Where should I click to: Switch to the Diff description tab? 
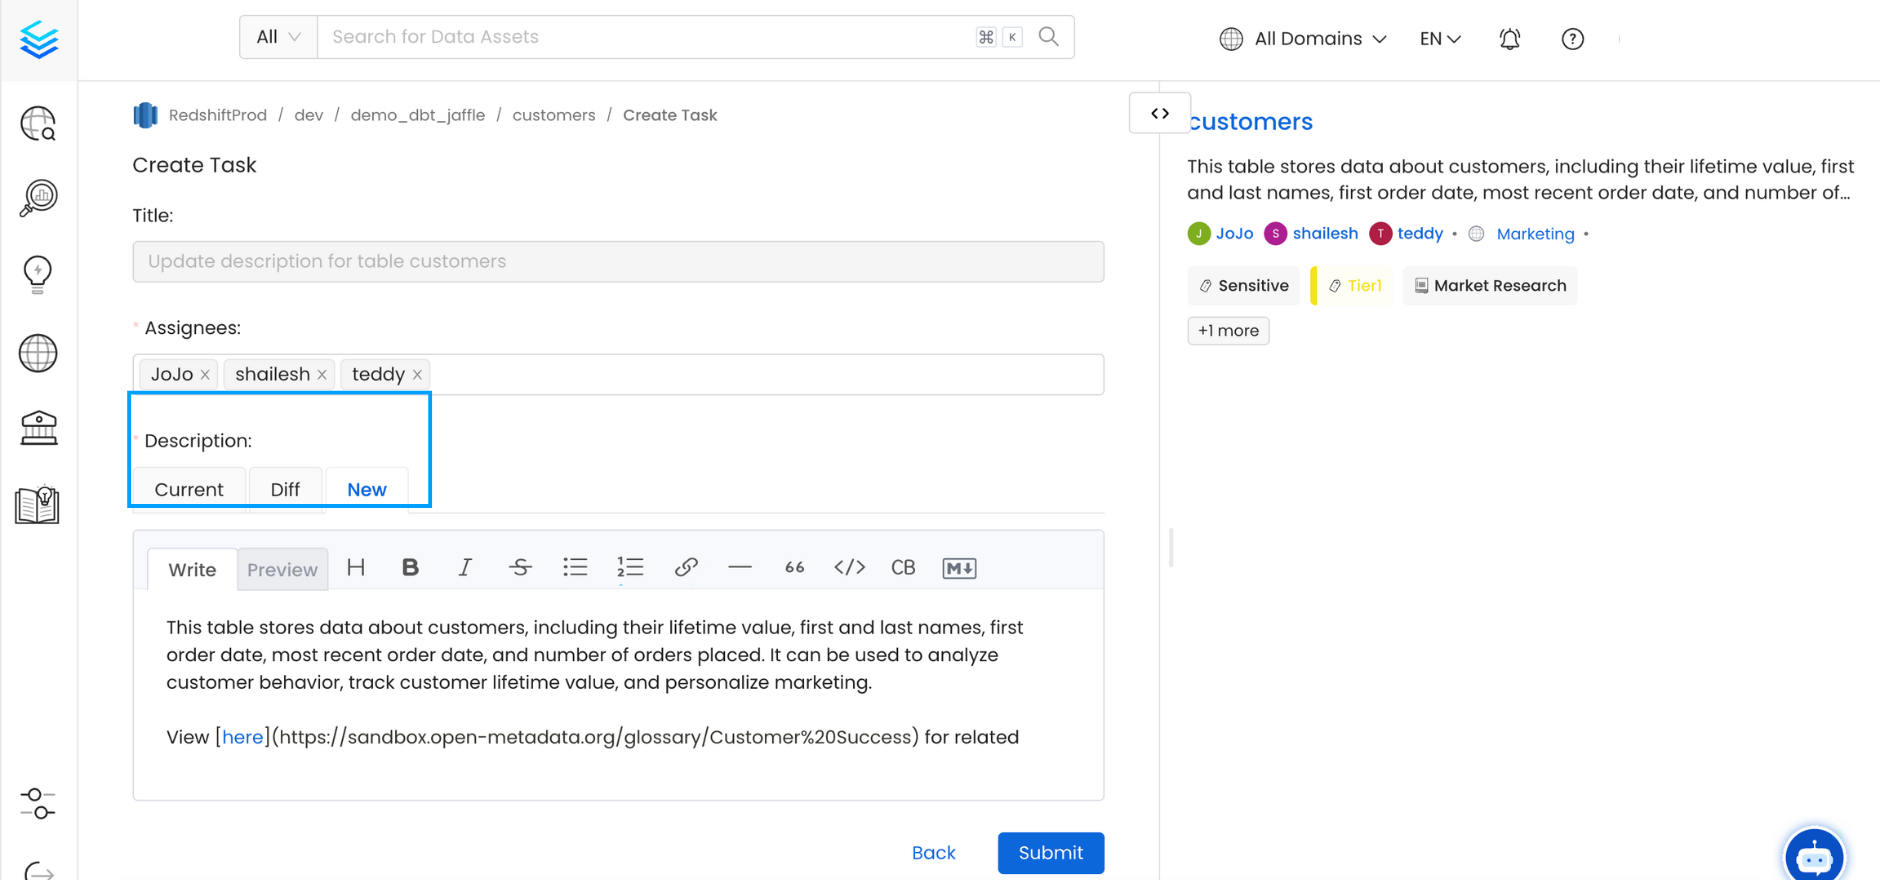285,490
